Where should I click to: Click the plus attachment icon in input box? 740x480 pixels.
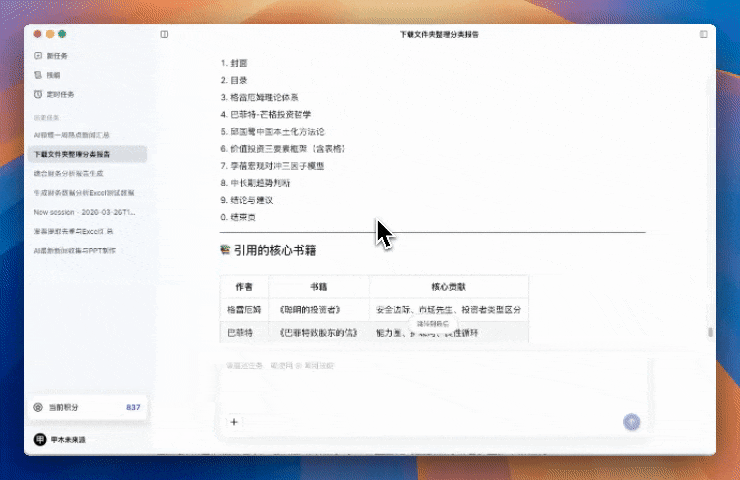(x=234, y=422)
